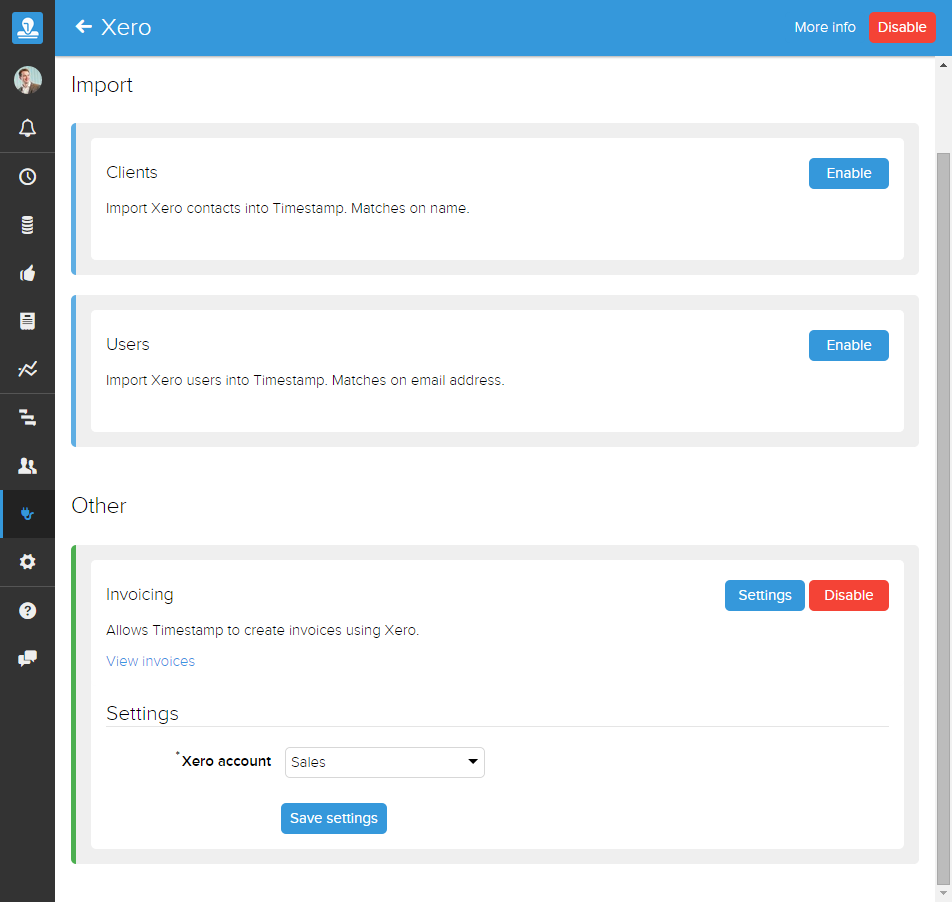Click the Other section heading
Screen dimensions: 952x902
click(99, 506)
